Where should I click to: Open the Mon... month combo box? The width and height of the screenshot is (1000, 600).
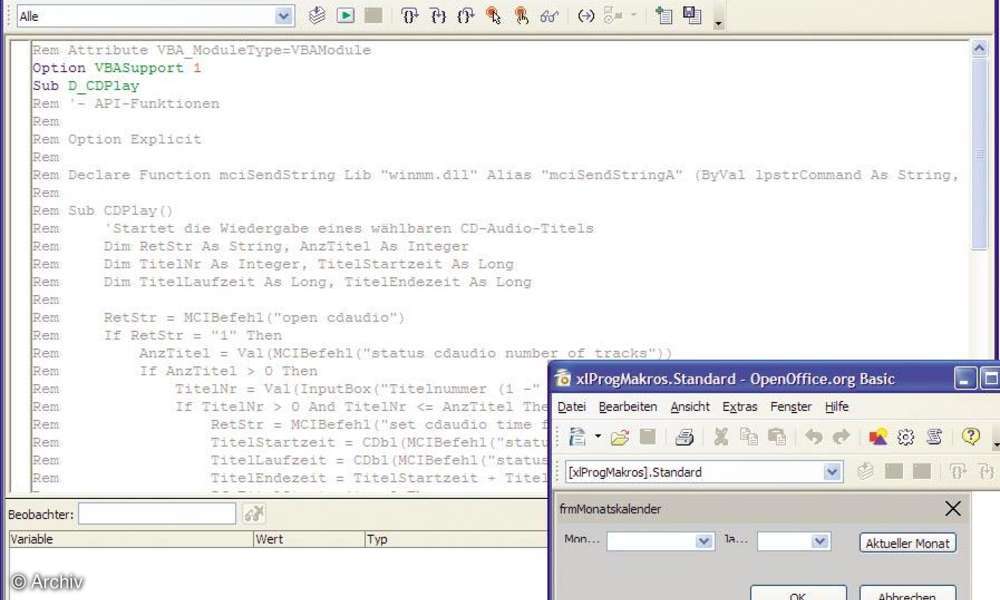coord(703,541)
